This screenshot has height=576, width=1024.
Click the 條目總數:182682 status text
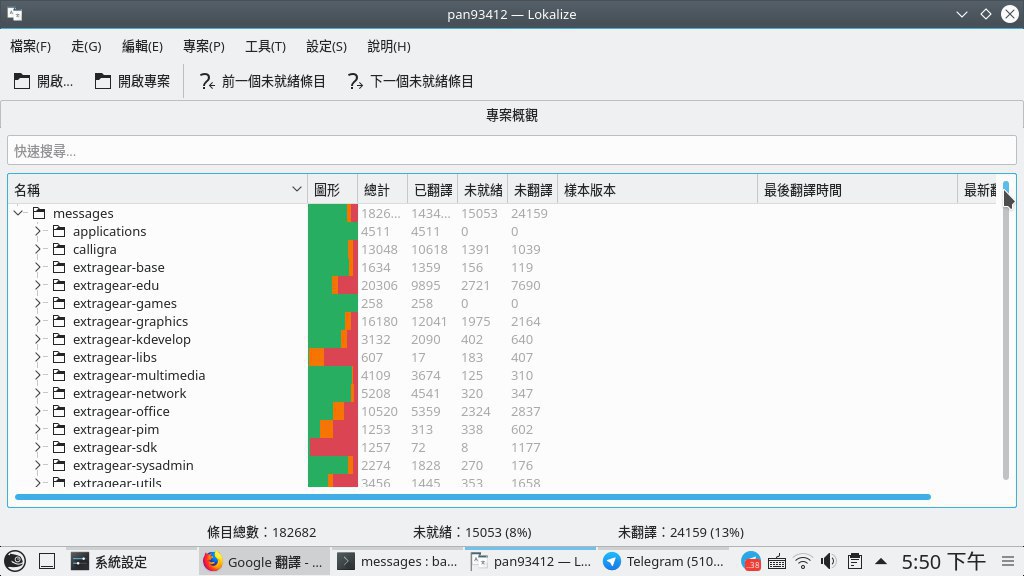point(261,532)
